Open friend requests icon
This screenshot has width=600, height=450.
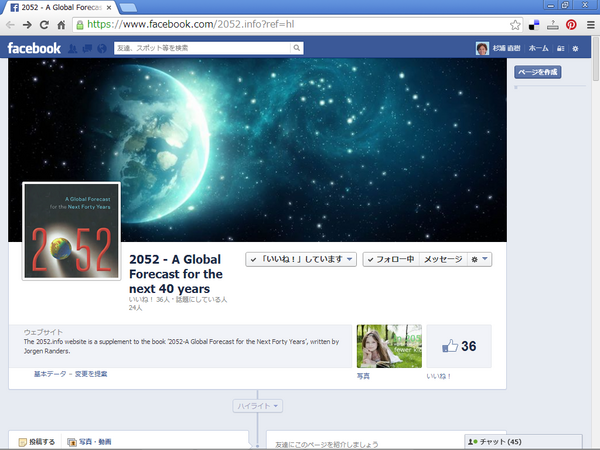tap(72, 48)
